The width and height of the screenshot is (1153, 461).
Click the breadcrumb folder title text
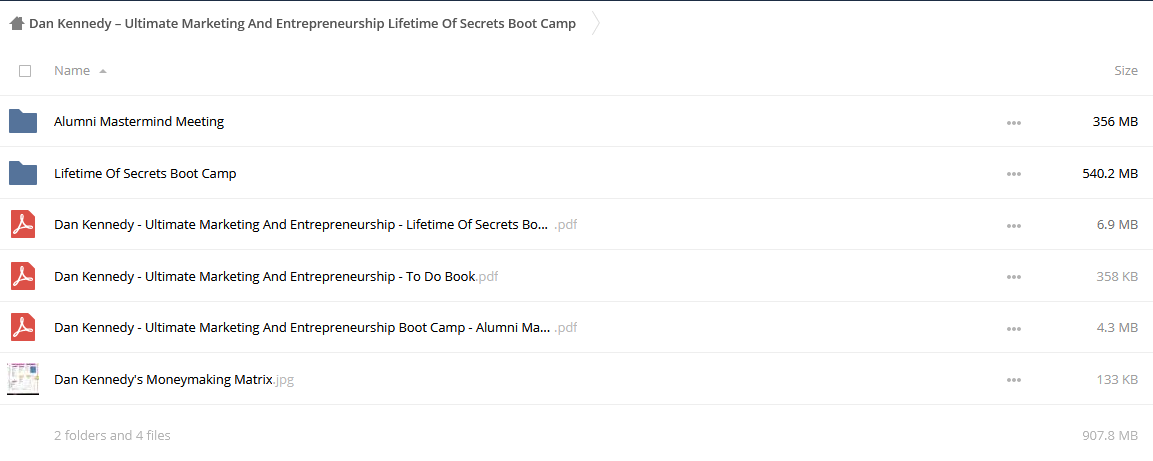click(302, 24)
